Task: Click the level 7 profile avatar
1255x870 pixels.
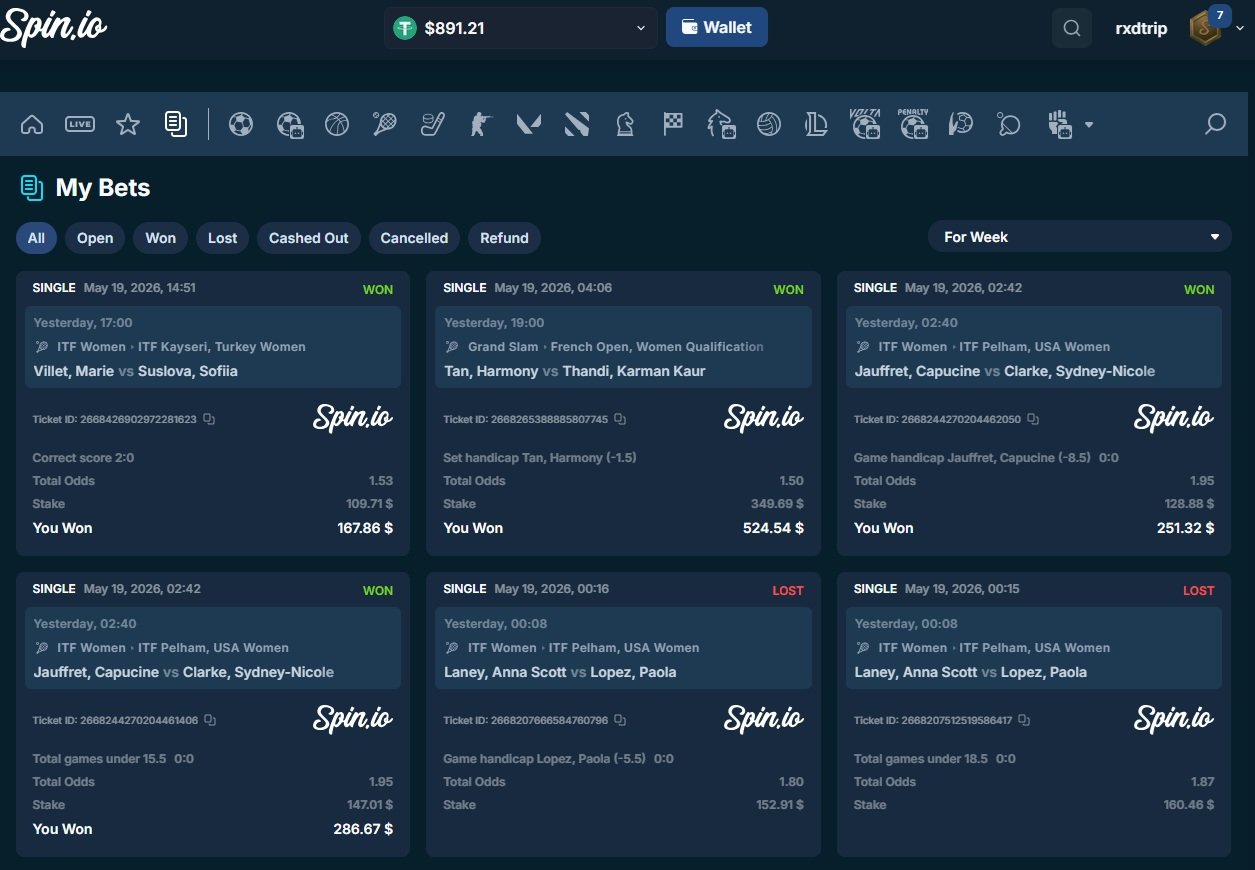Action: (x=1207, y=26)
